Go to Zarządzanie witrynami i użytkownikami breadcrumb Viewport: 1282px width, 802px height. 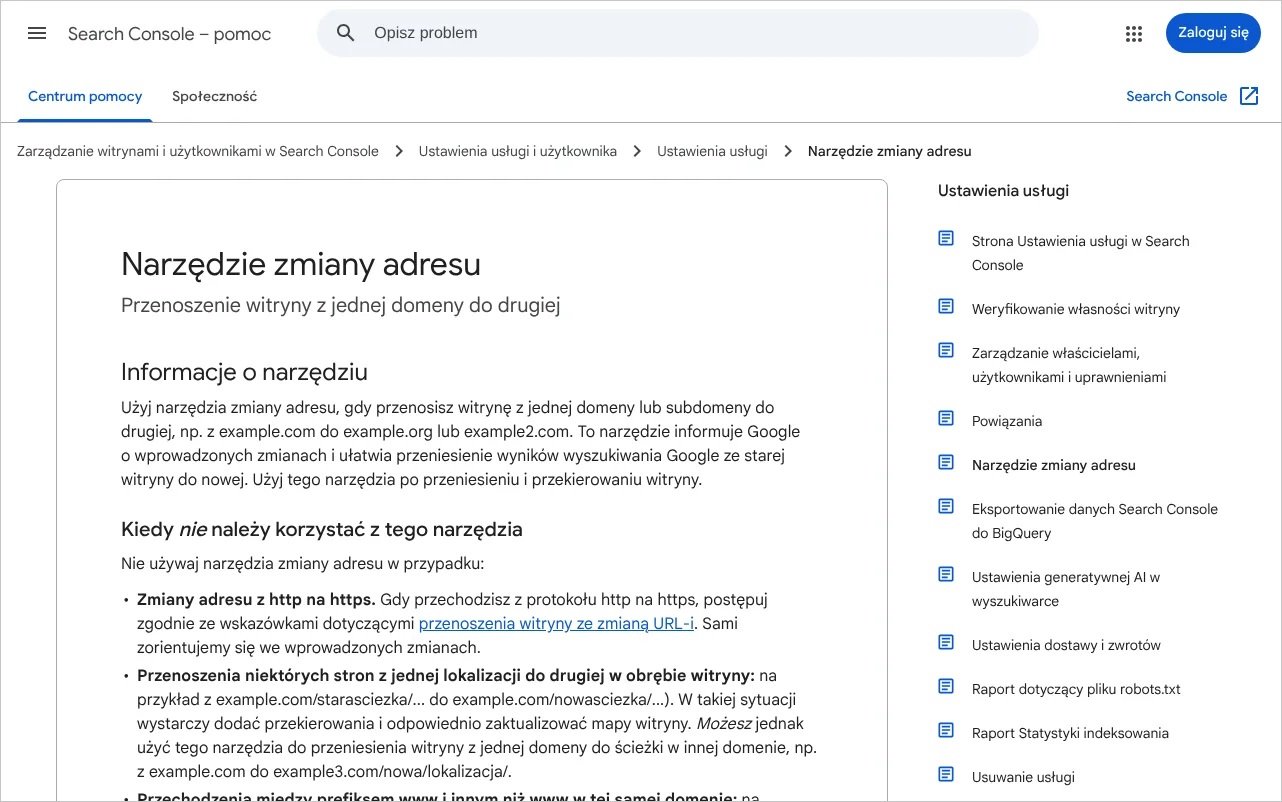[x=198, y=151]
